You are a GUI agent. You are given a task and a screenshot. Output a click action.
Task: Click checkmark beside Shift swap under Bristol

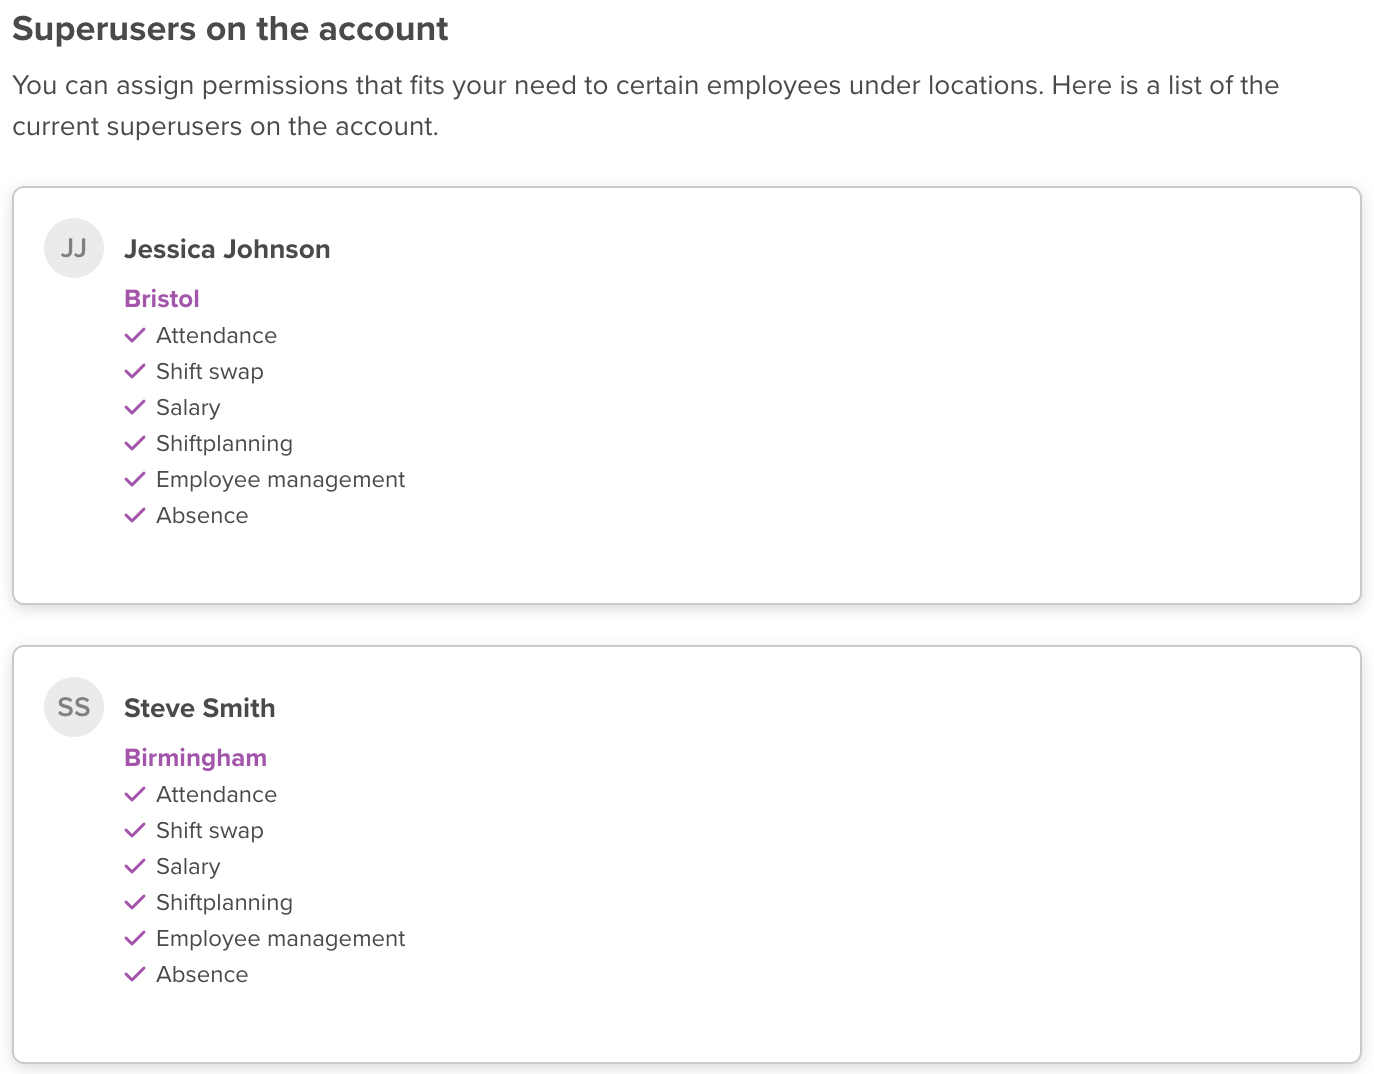click(x=135, y=371)
